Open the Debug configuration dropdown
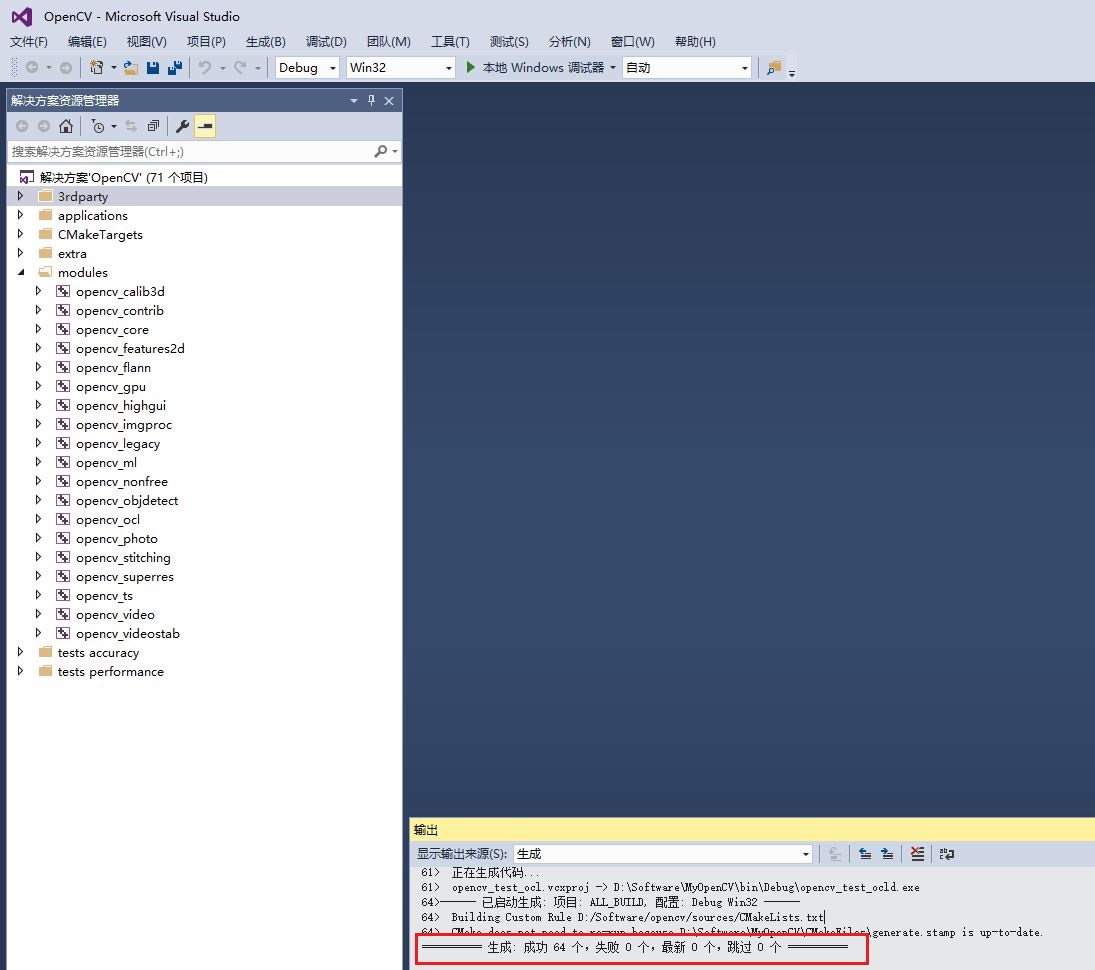Image resolution: width=1095 pixels, height=970 pixels. [307, 68]
